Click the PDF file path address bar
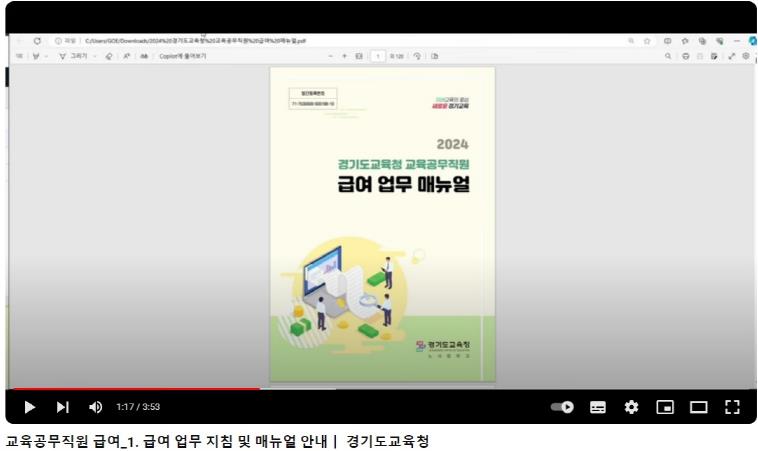758x451 pixels. 195,41
